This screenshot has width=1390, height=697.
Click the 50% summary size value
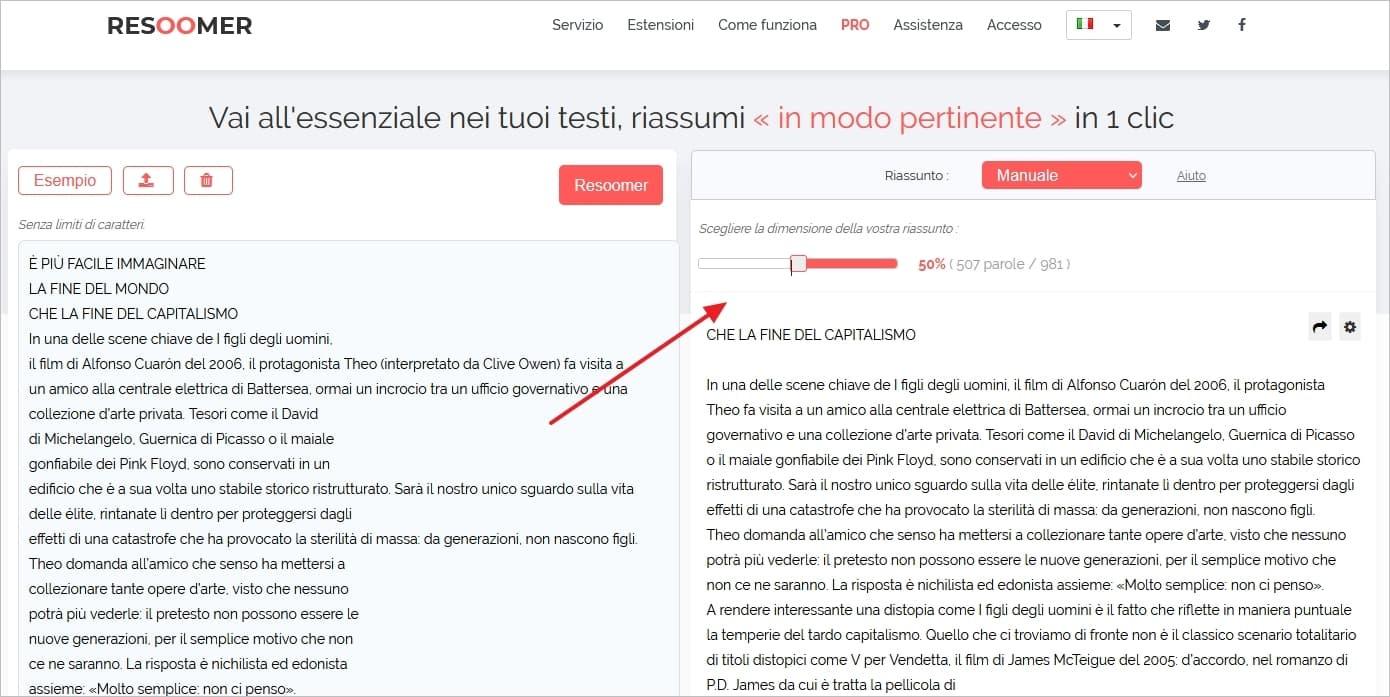pos(932,265)
